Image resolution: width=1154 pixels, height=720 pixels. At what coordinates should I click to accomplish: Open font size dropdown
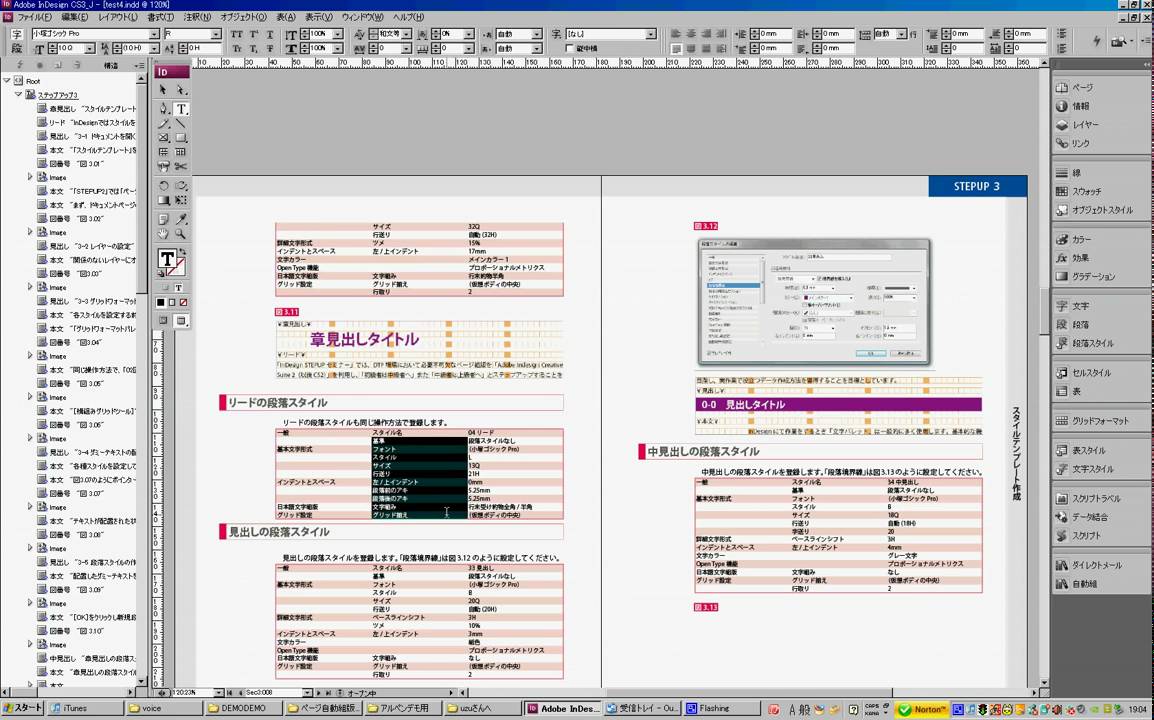pyautogui.click(x=89, y=49)
